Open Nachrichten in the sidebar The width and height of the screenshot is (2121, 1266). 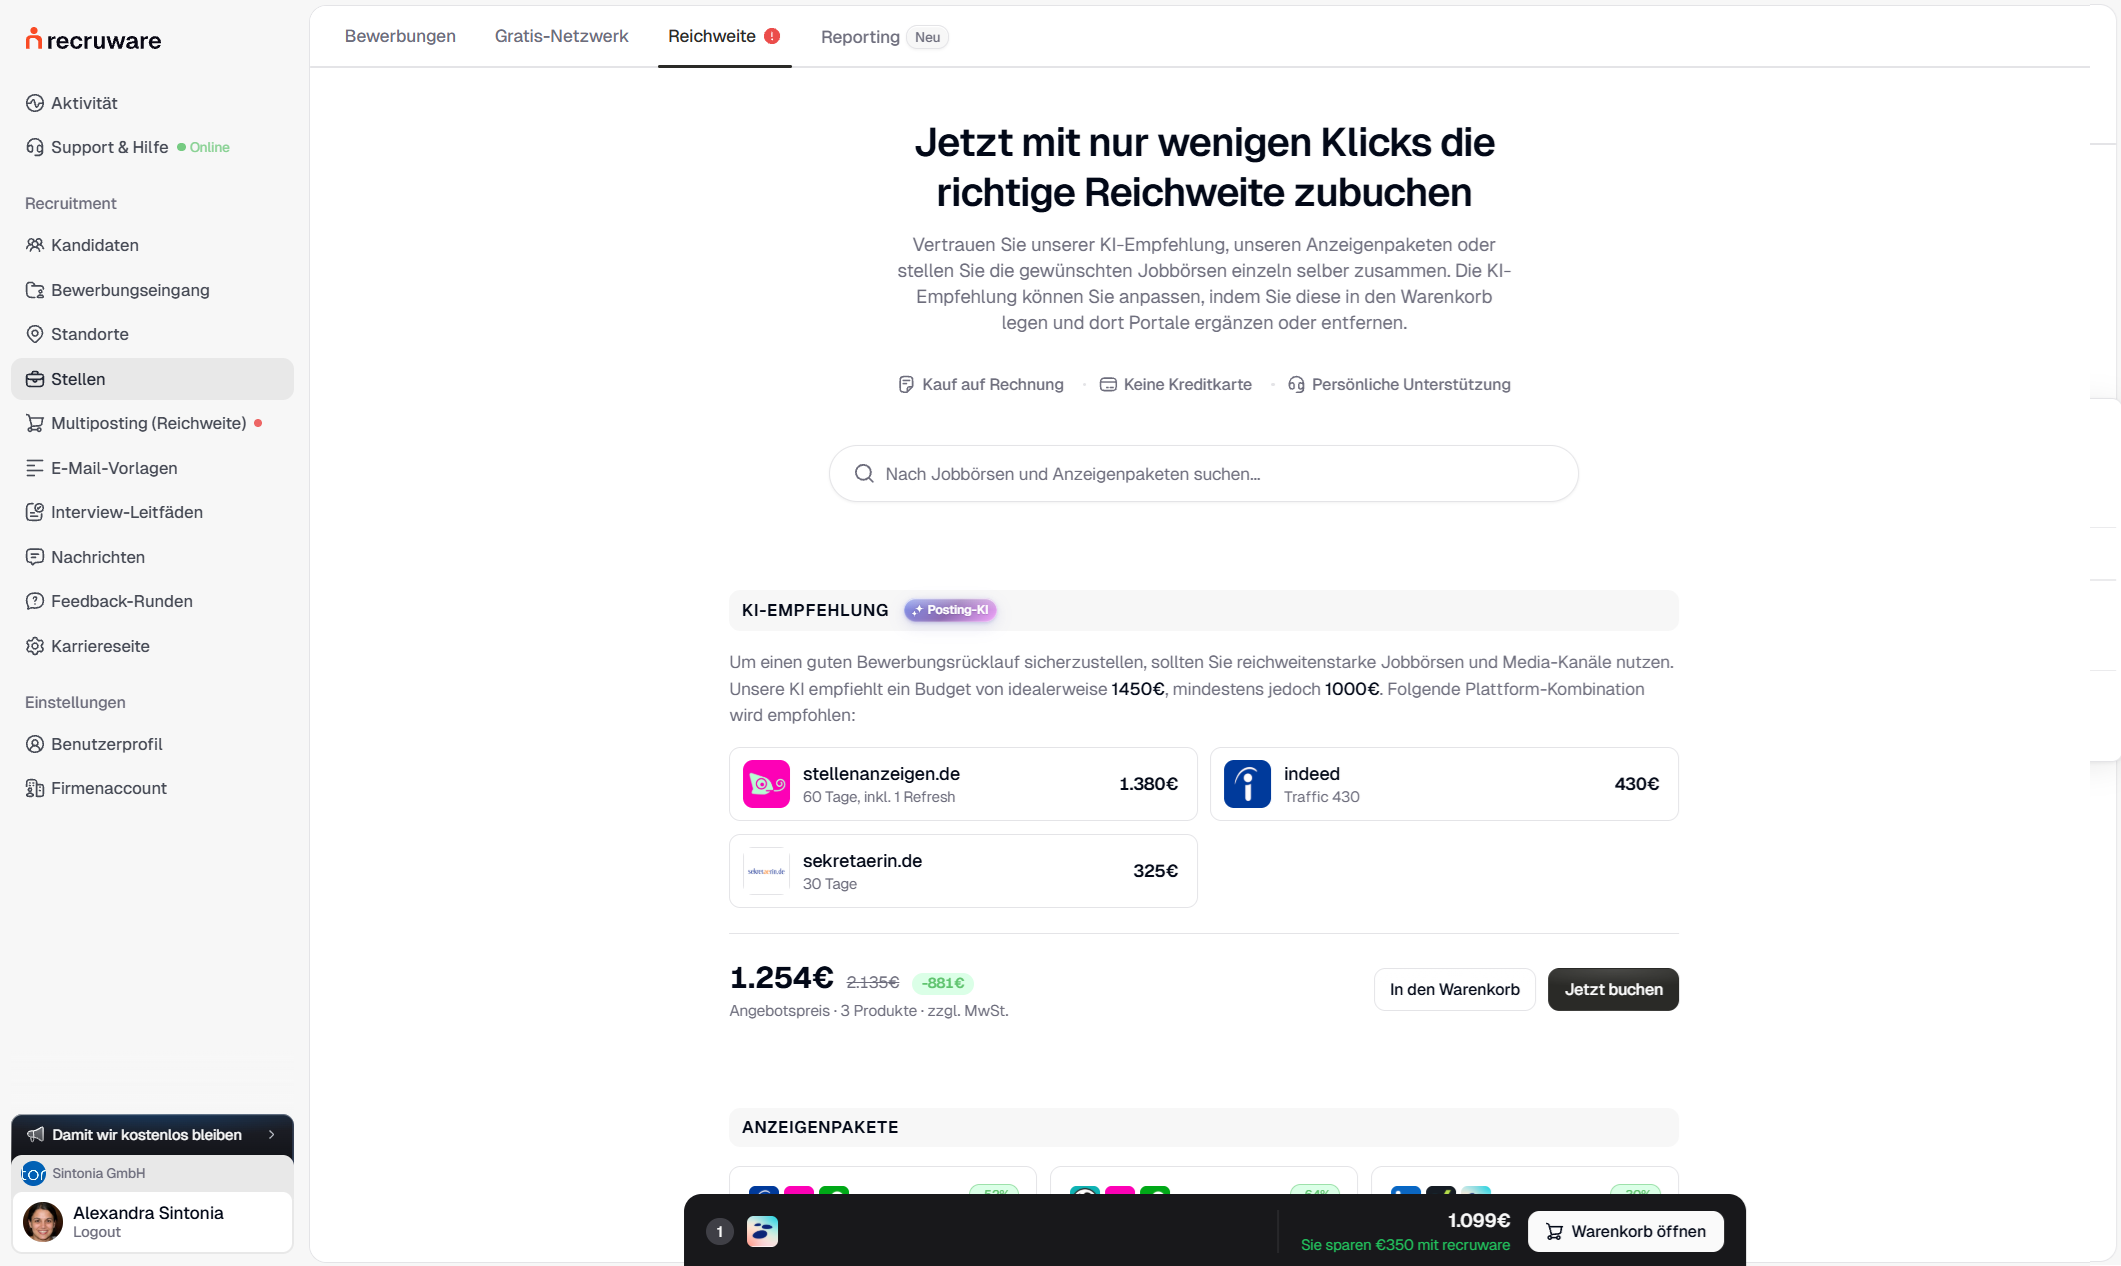97,557
